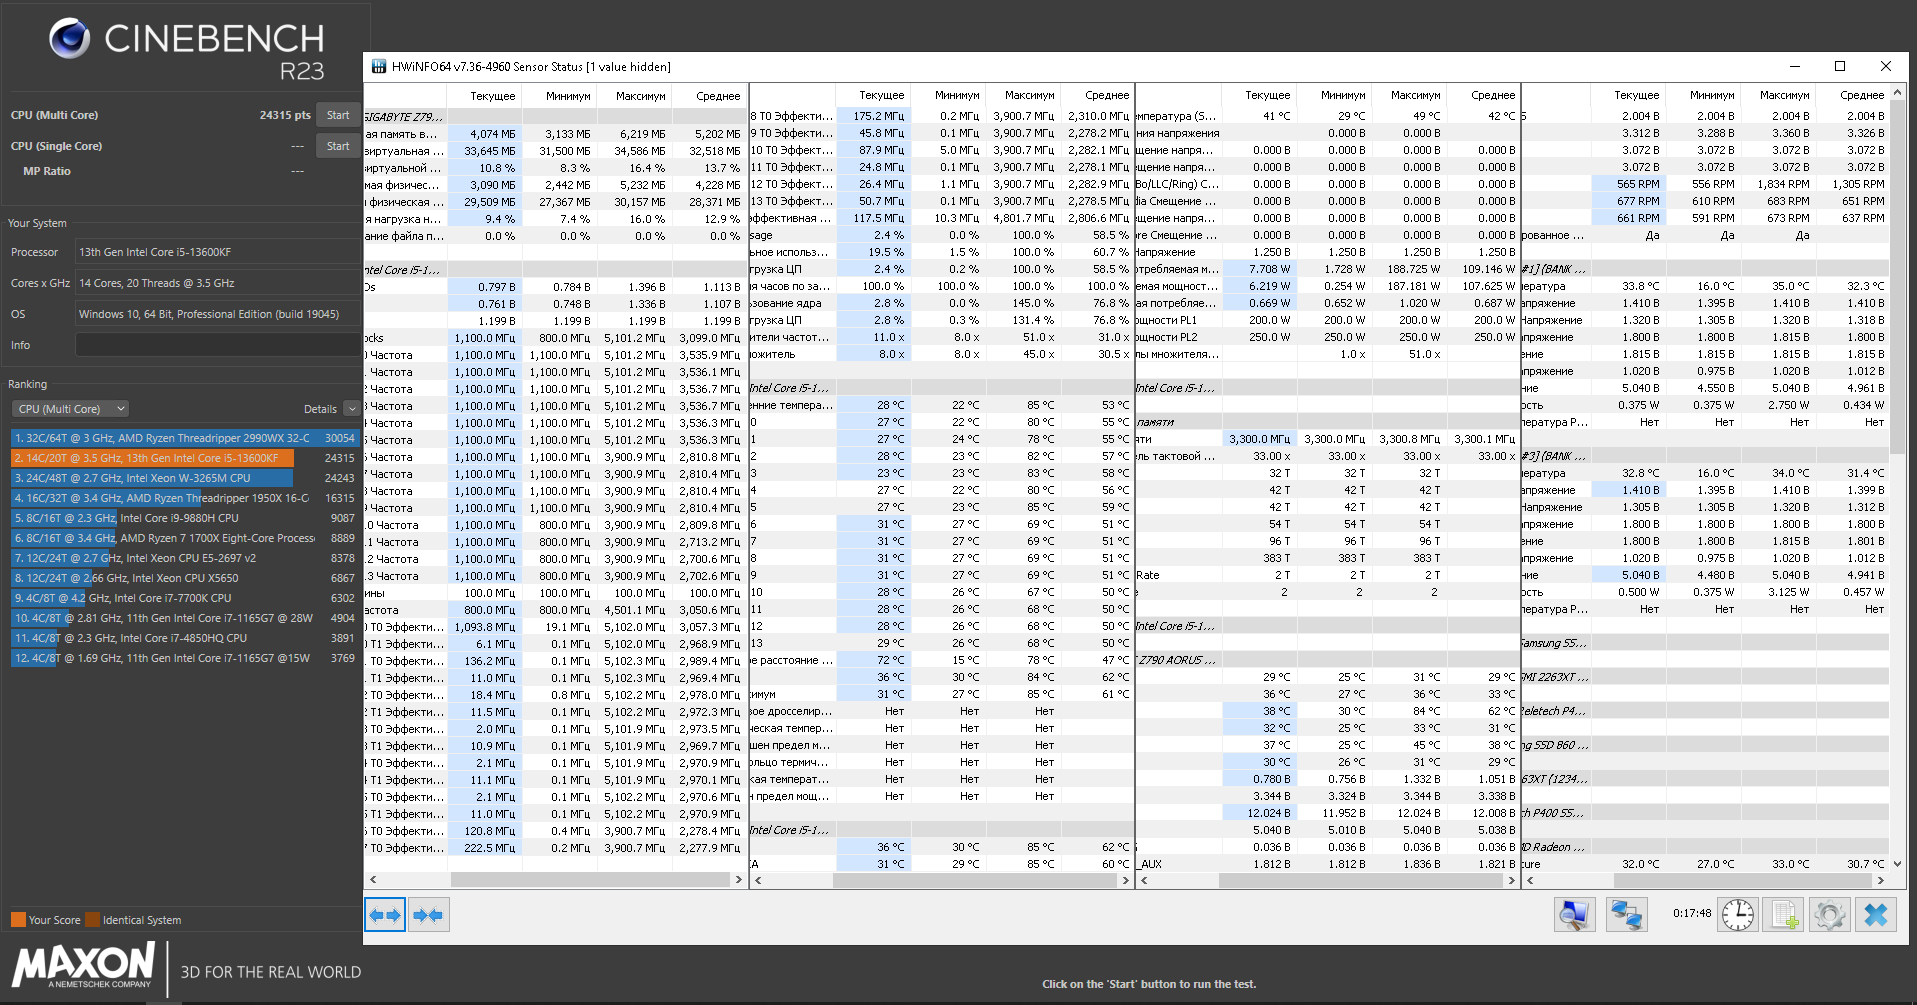The width and height of the screenshot is (1917, 1005).
Task: Select ranking row i7-1165G7 @ 28W
Action: [x=184, y=618]
